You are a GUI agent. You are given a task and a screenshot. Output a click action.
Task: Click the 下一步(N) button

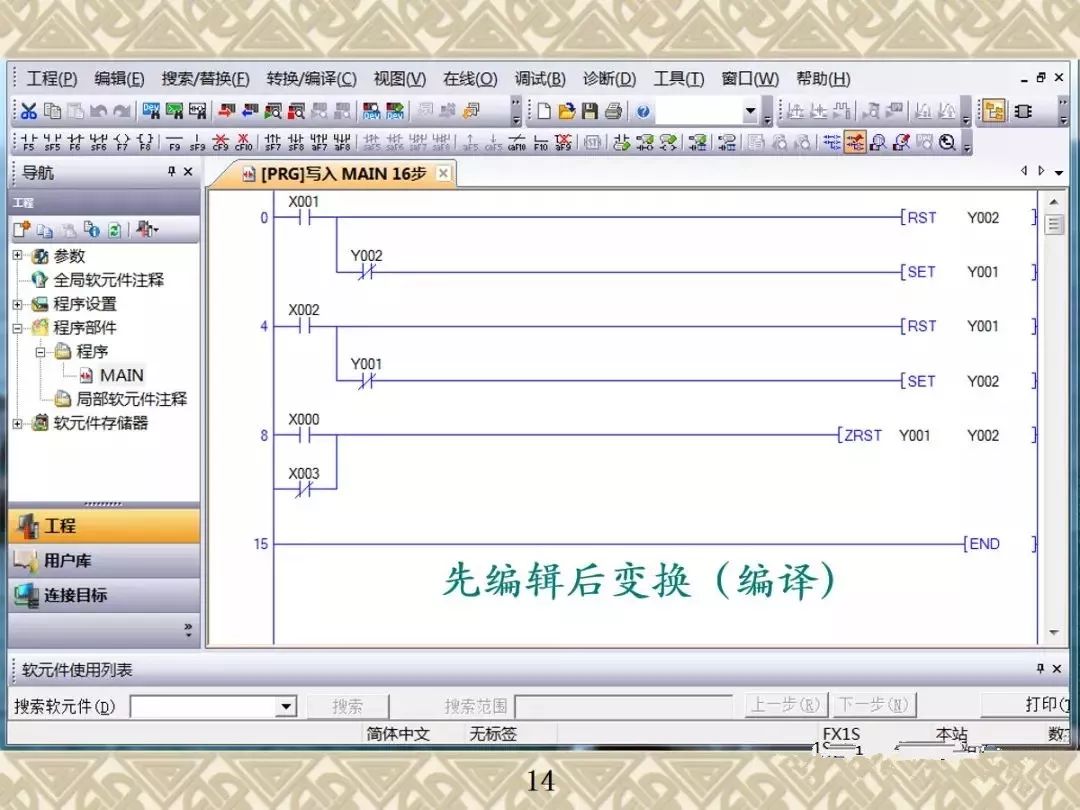[x=875, y=705]
